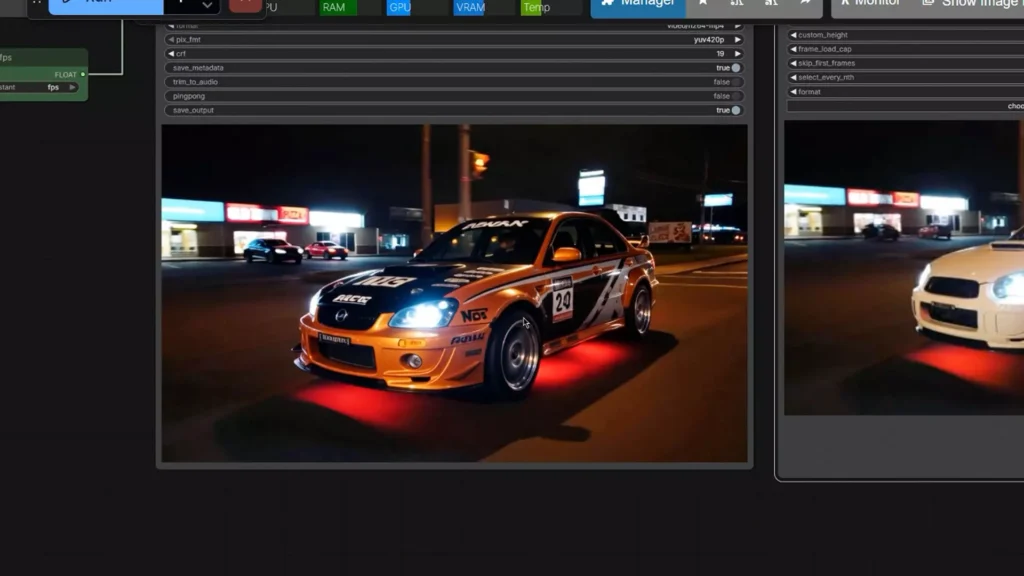Screen dimensions: 1024x576
Task: Toggle pingpong switch
Action: (x=736, y=96)
